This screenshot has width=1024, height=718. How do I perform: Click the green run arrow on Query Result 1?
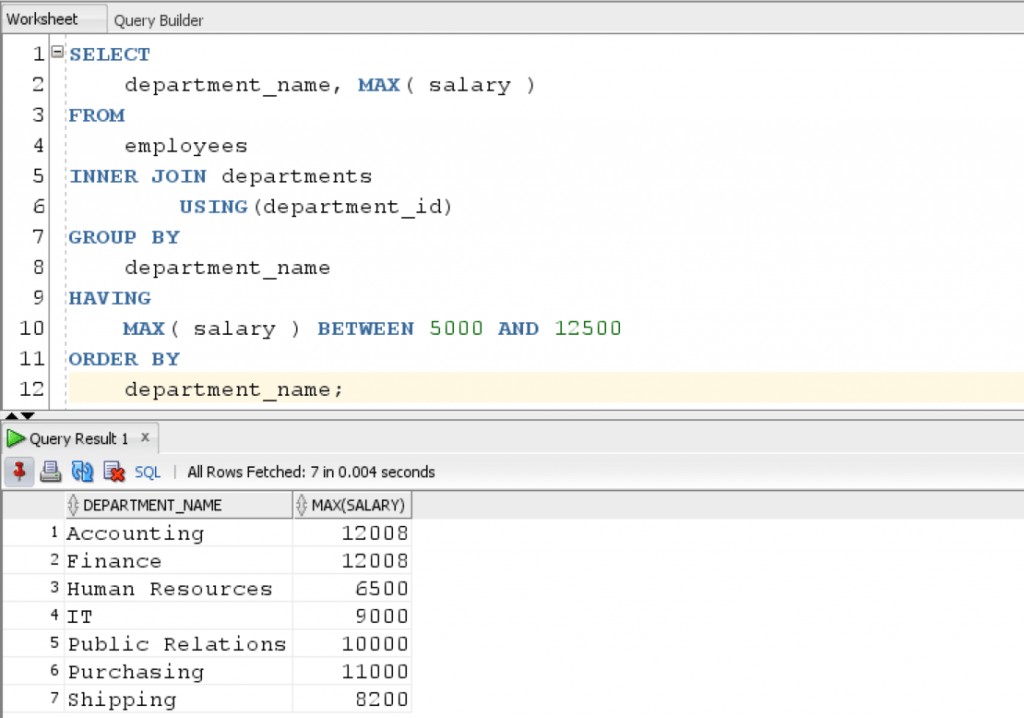click(14, 437)
